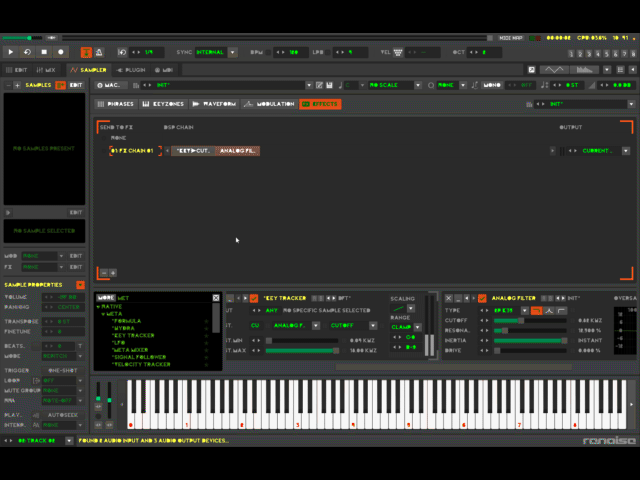This screenshot has width=640, height=480.
Task: Collapse the Native tree node
Action: [x=98, y=307]
